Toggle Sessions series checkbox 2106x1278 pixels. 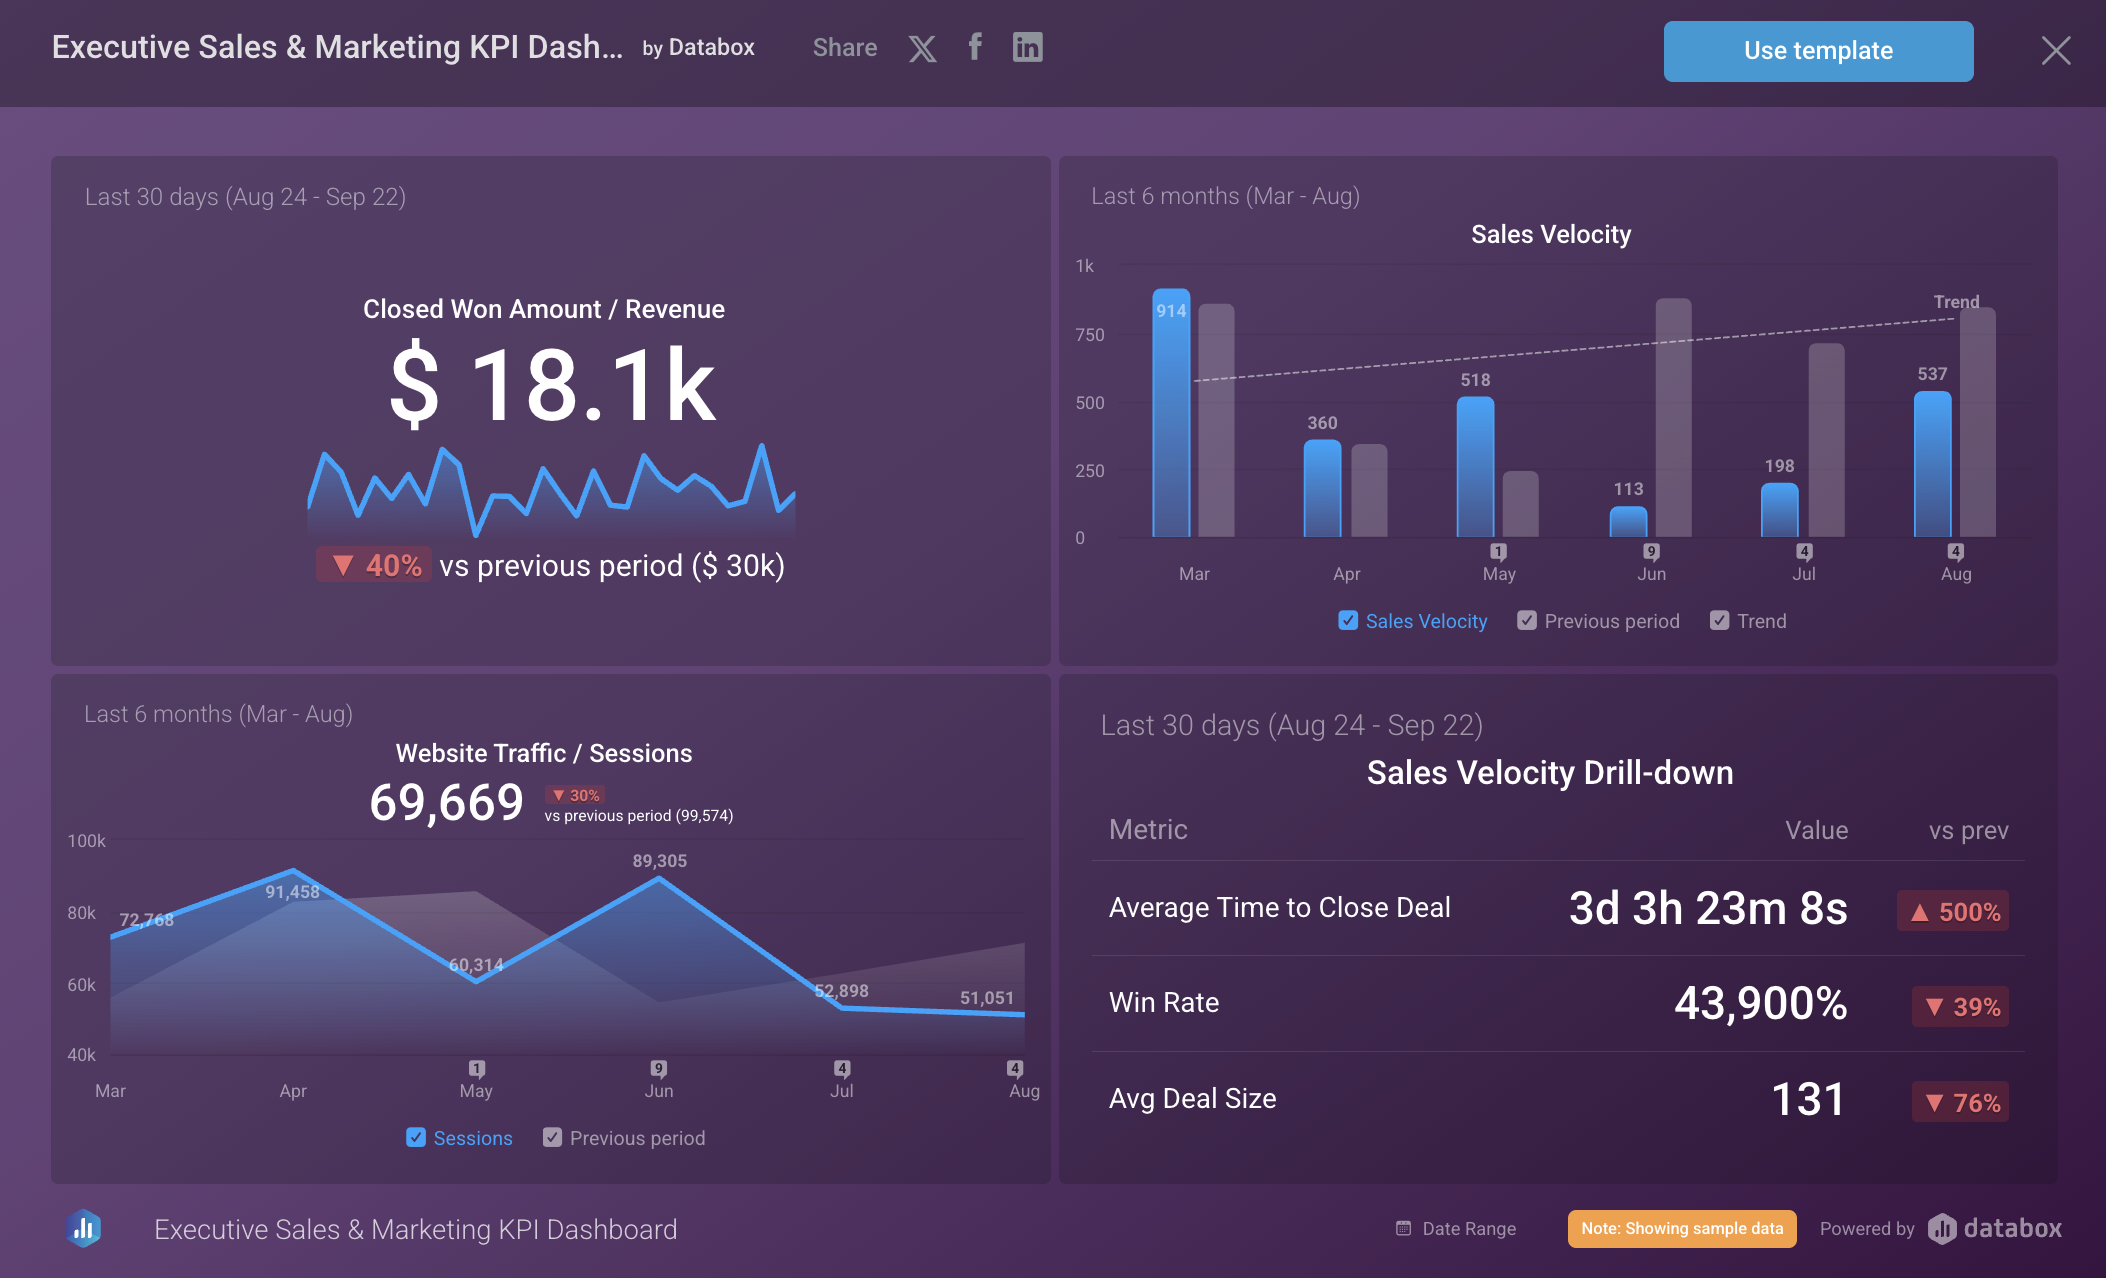point(416,1138)
